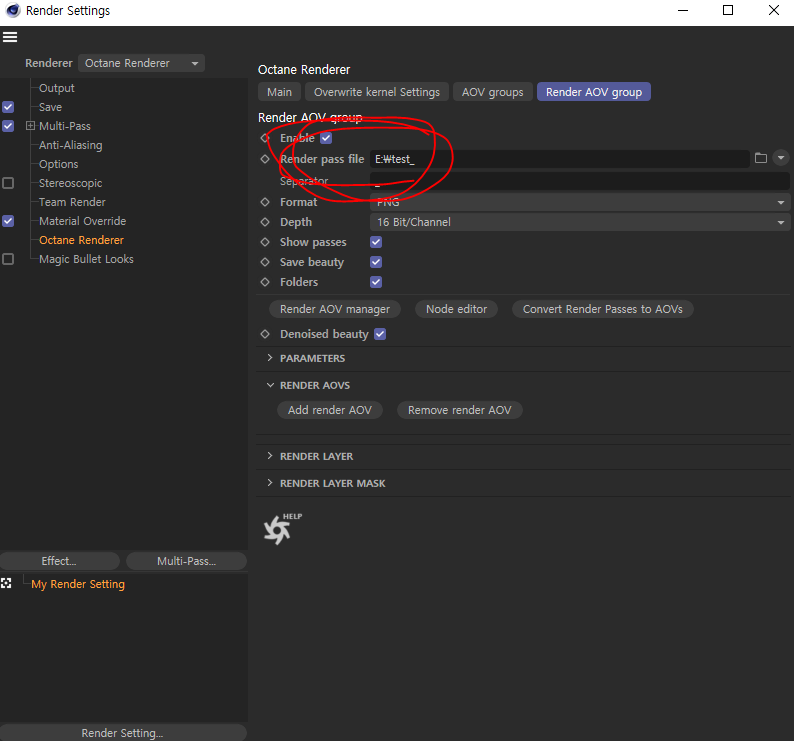Select Team Render in the settings tree
Screen dimensions: 794x741
pyautogui.click(x=72, y=202)
